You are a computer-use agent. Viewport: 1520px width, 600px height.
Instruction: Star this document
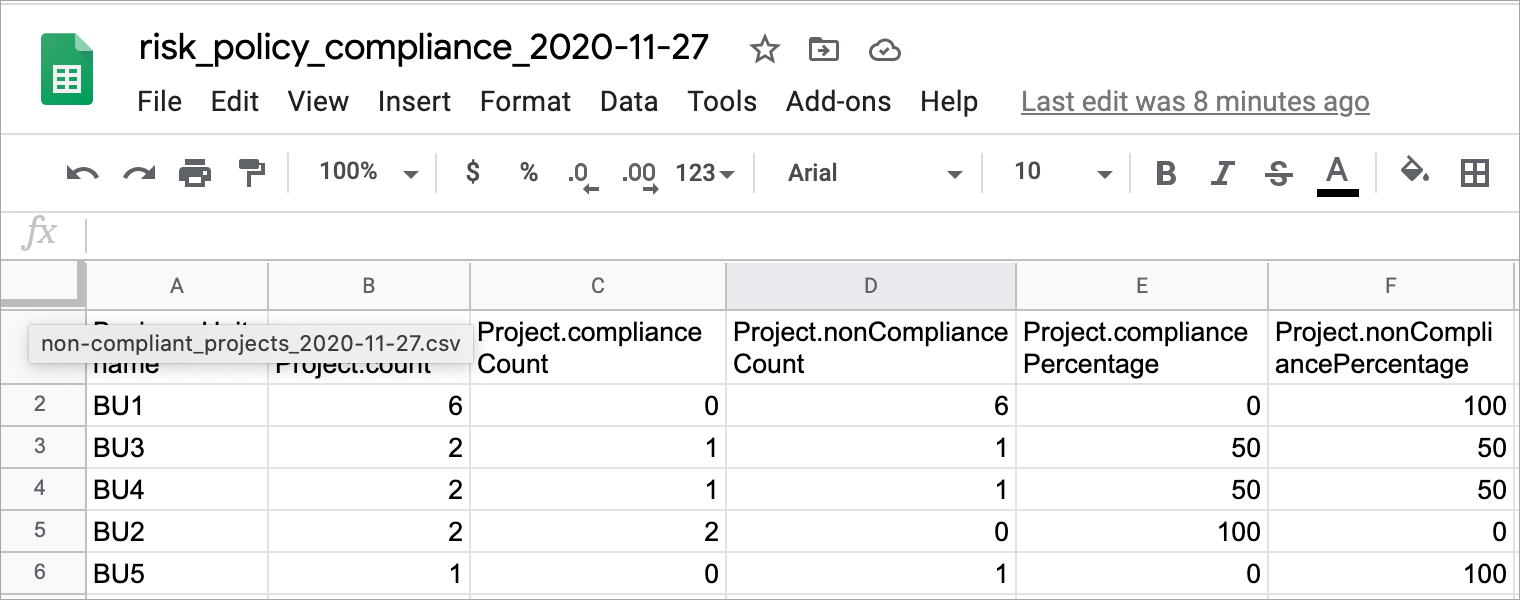[765, 49]
